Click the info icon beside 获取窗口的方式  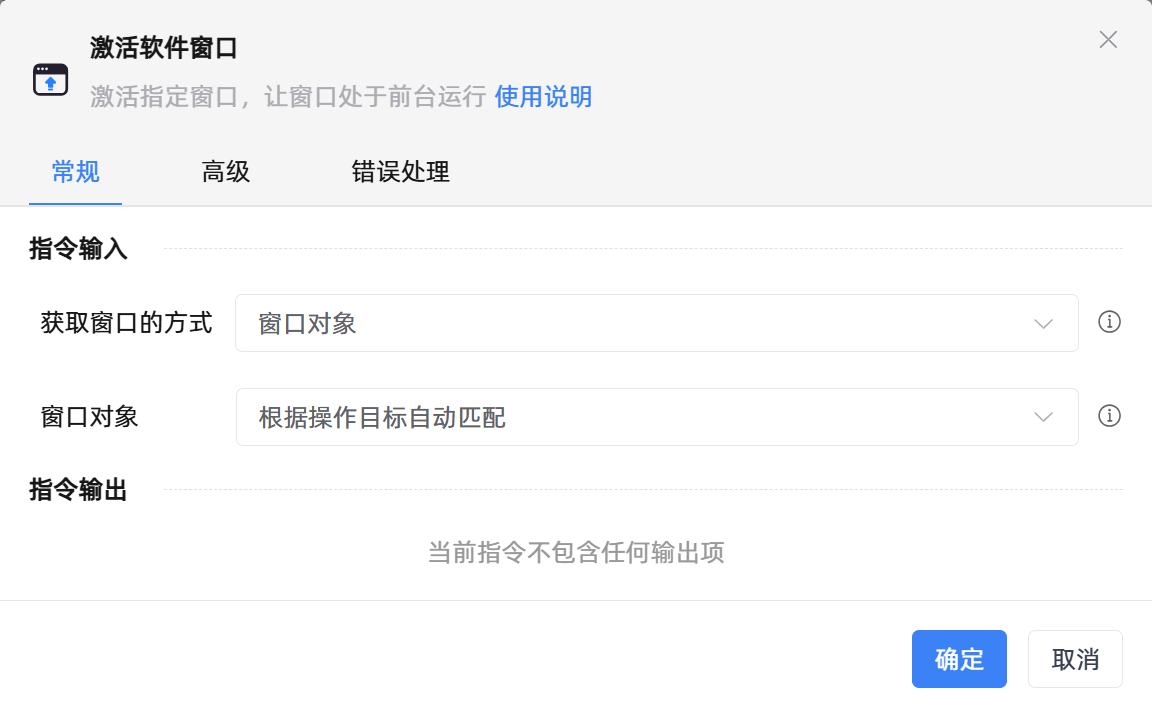click(x=1109, y=322)
